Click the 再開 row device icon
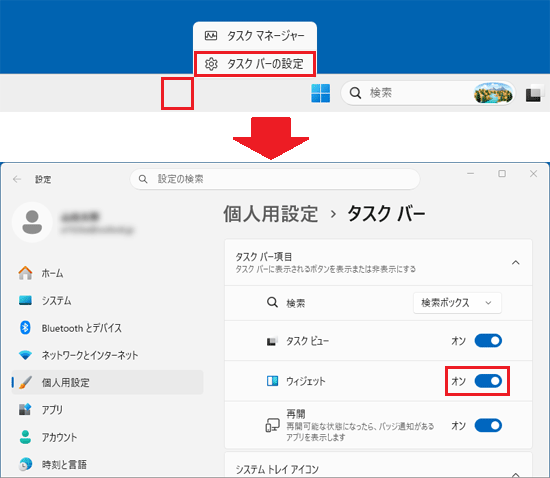The width and height of the screenshot is (550, 478). tap(272, 425)
